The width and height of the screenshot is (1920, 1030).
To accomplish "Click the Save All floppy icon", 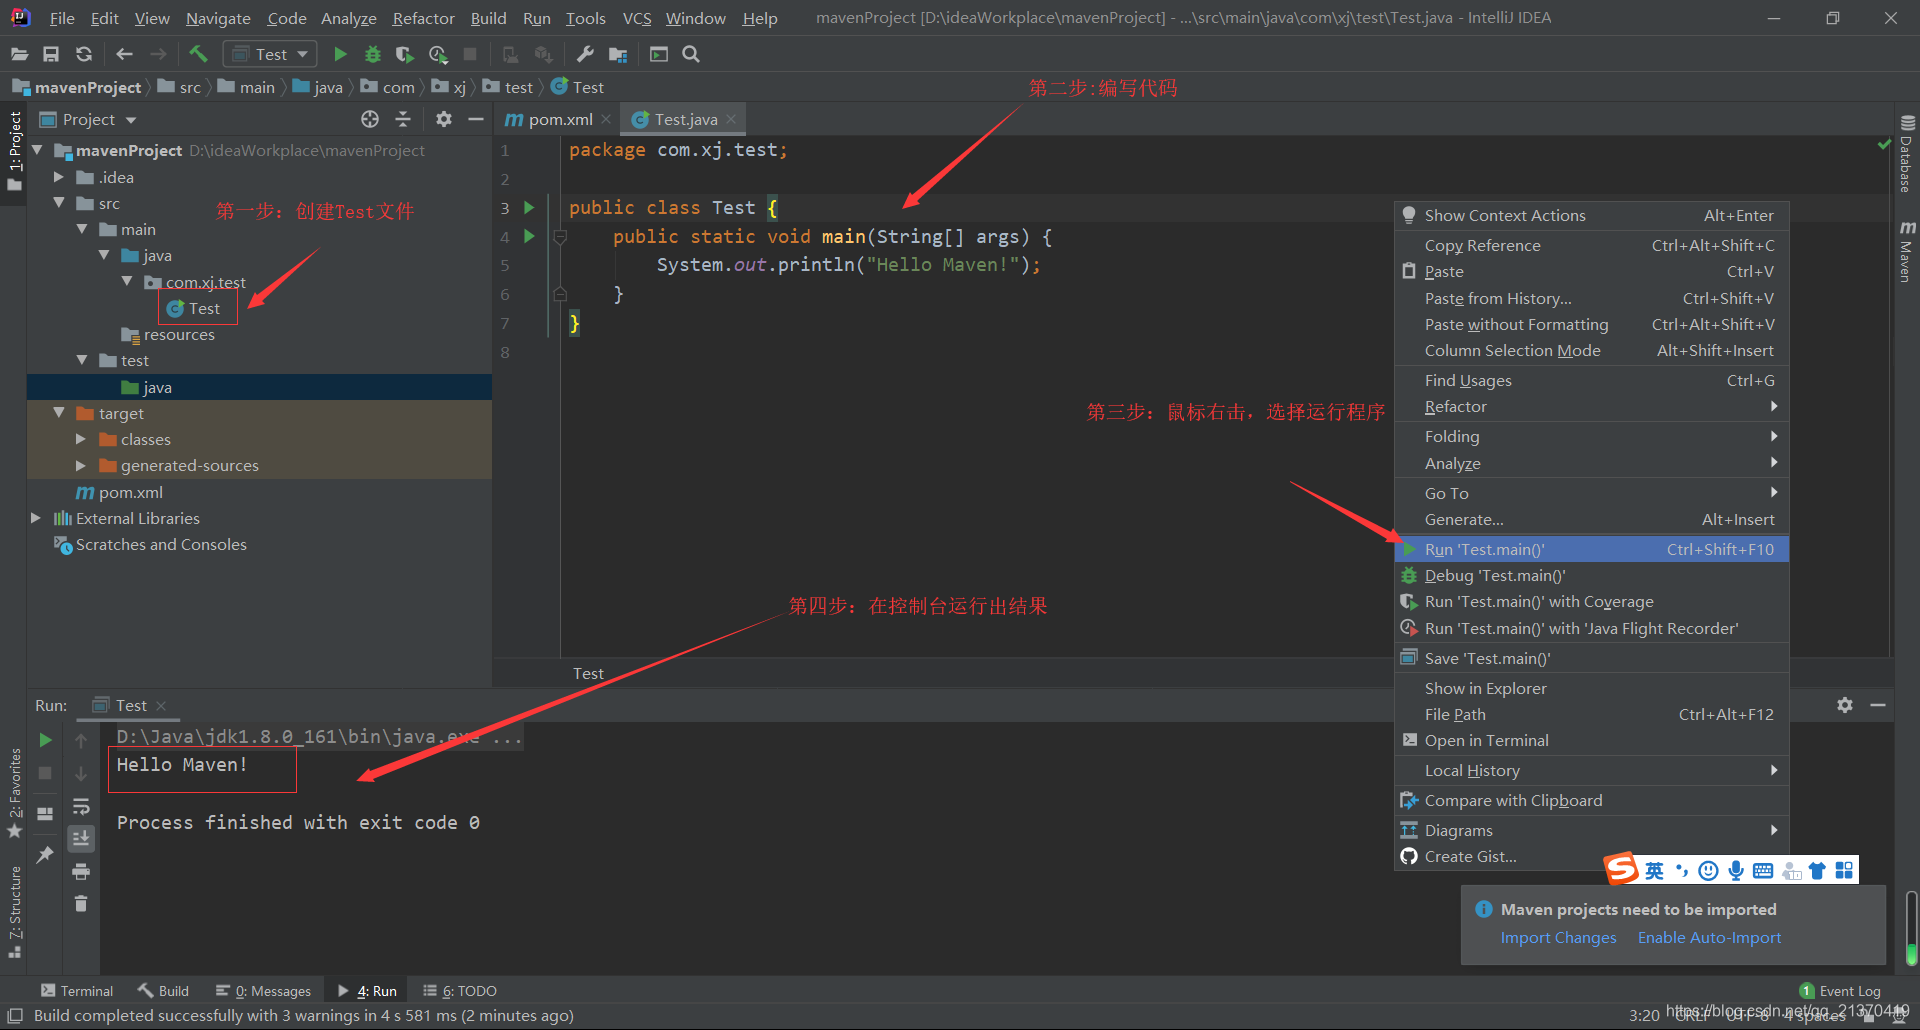I will [x=51, y=54].
